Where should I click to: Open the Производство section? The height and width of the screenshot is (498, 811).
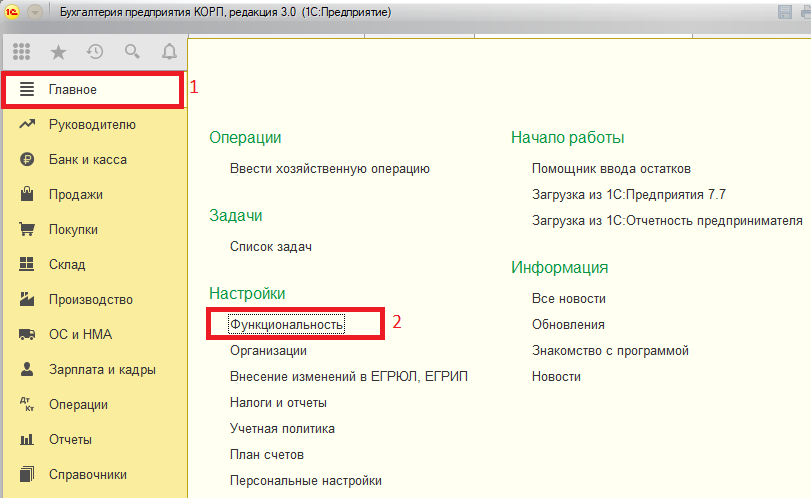[94, 299]
